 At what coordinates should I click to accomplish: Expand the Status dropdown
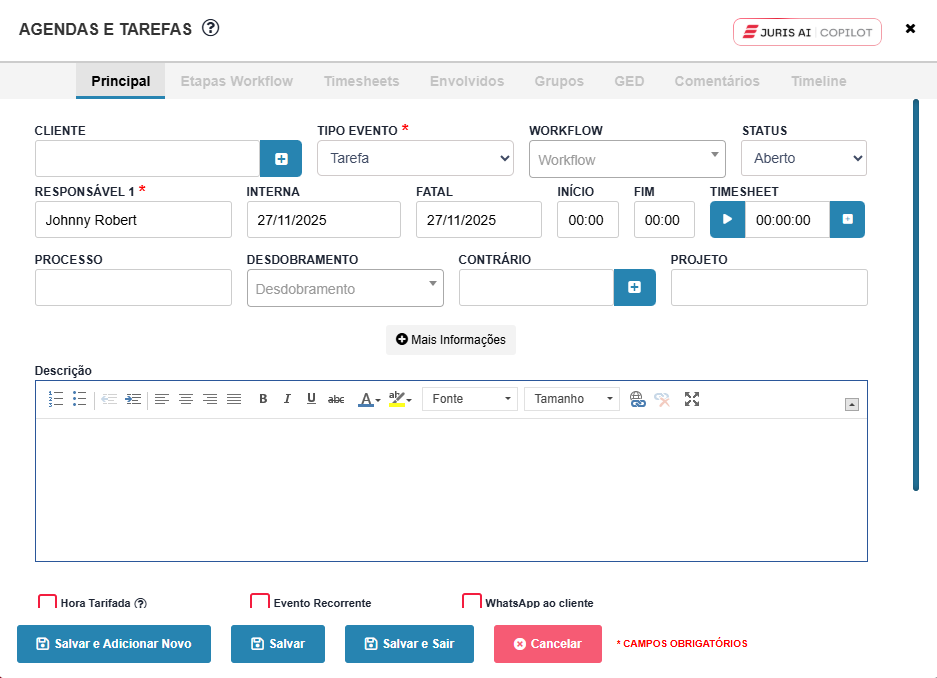point(803,158)
